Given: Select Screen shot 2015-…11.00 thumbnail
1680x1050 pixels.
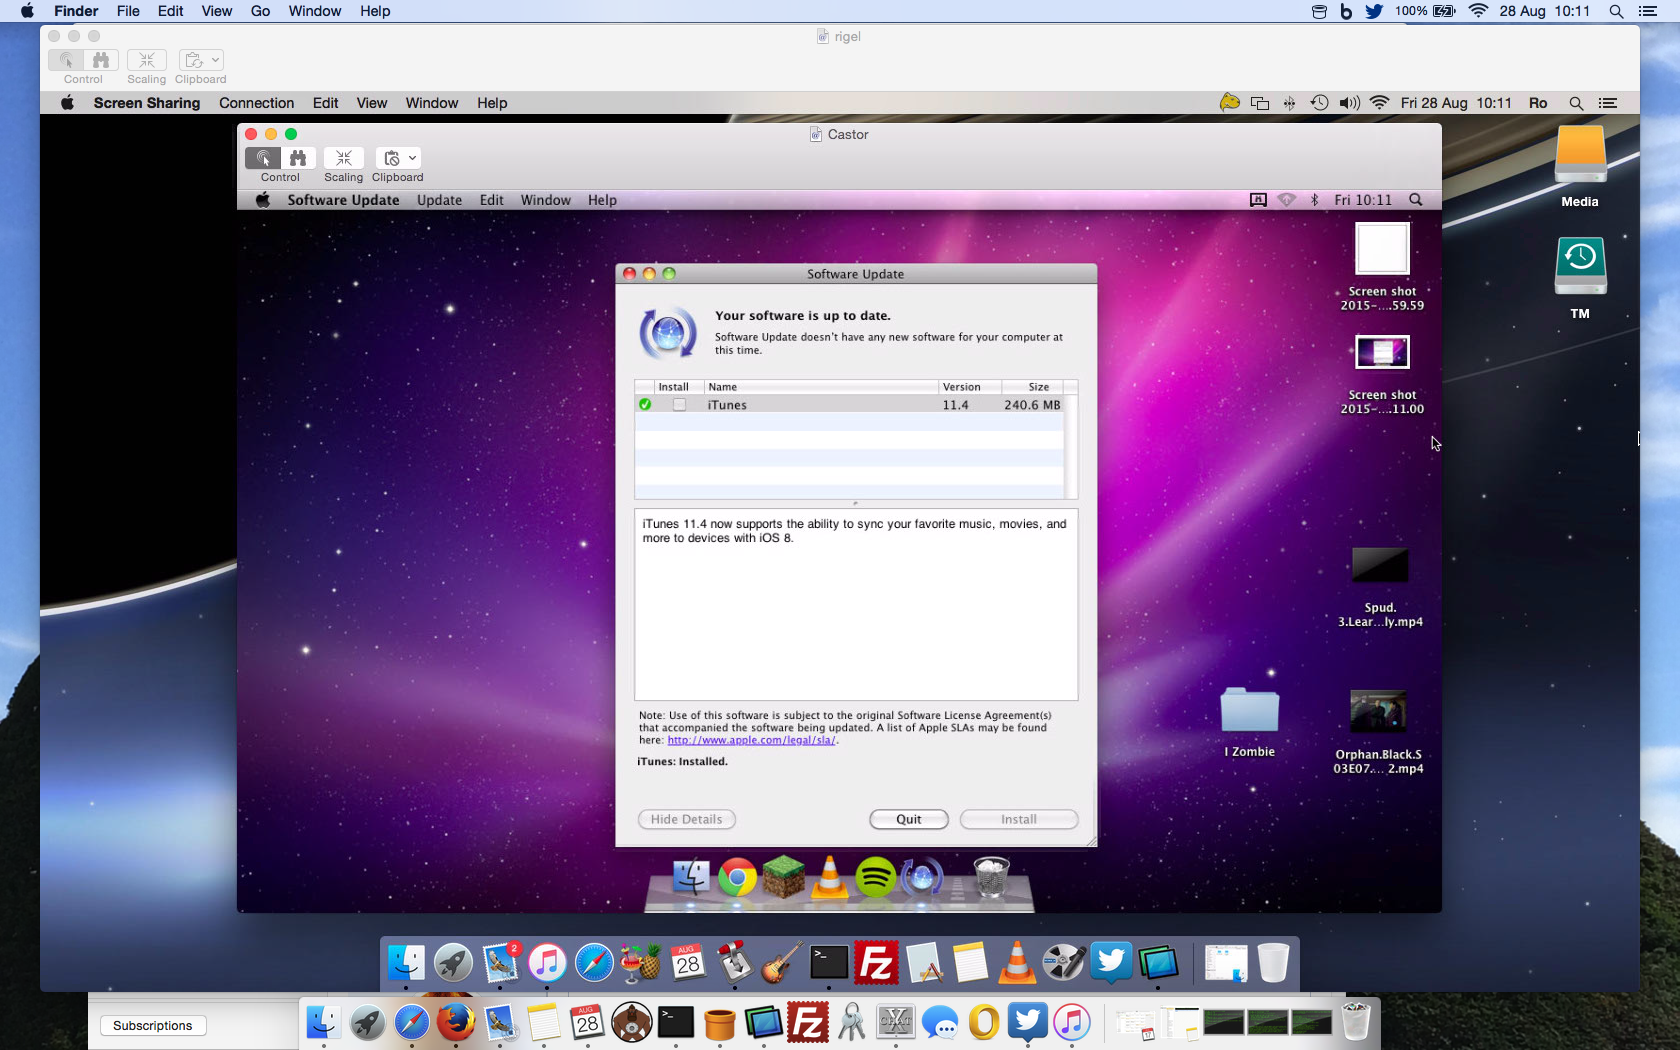Looking at the screenshot, I should click(x=1382, y=352).
